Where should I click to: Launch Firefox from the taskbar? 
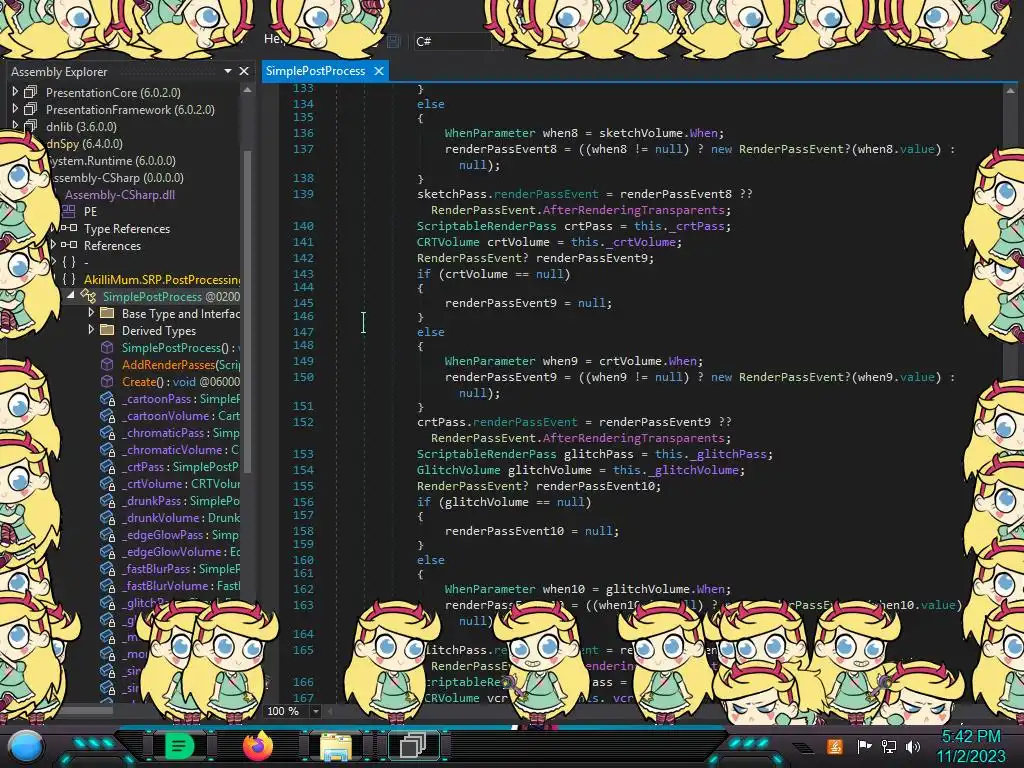pos(257,746)
